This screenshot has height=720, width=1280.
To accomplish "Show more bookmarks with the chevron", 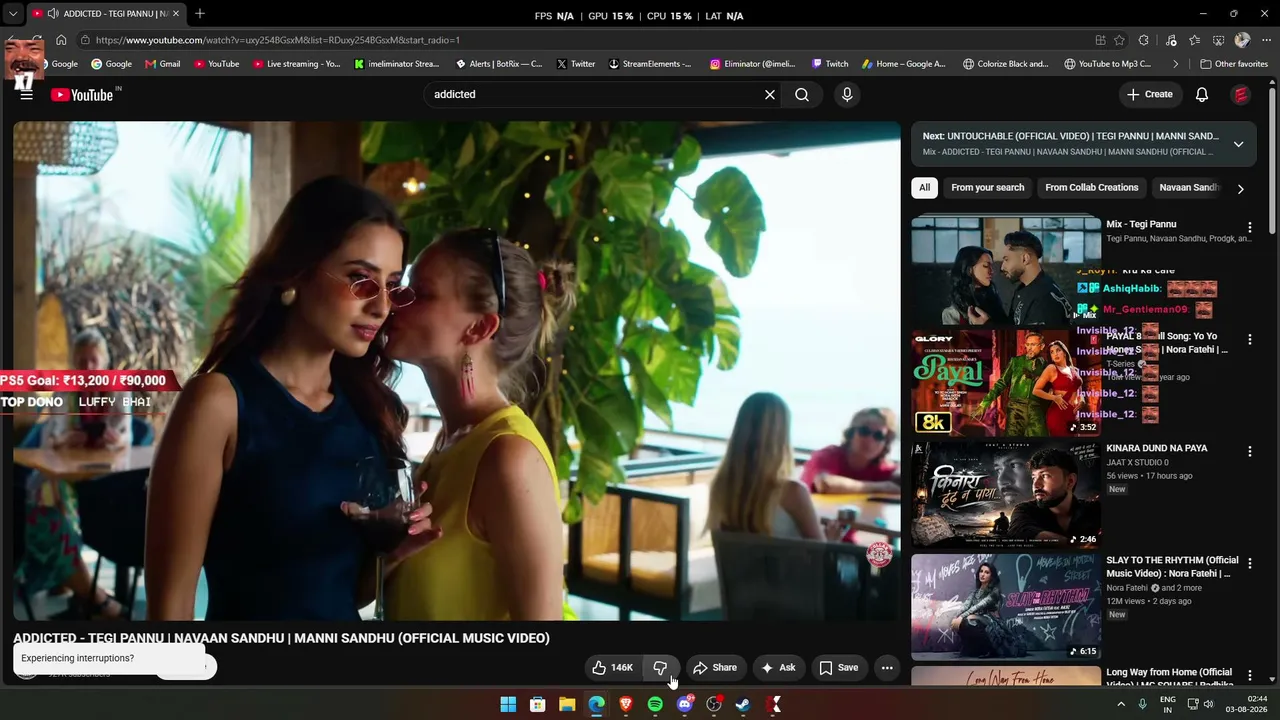I will coord(1175,64).
